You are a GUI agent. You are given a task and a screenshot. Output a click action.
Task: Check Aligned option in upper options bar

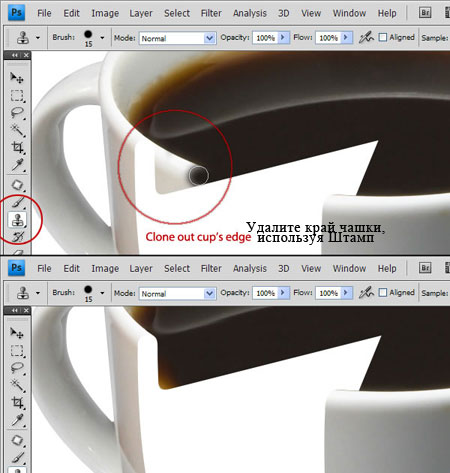383,37
